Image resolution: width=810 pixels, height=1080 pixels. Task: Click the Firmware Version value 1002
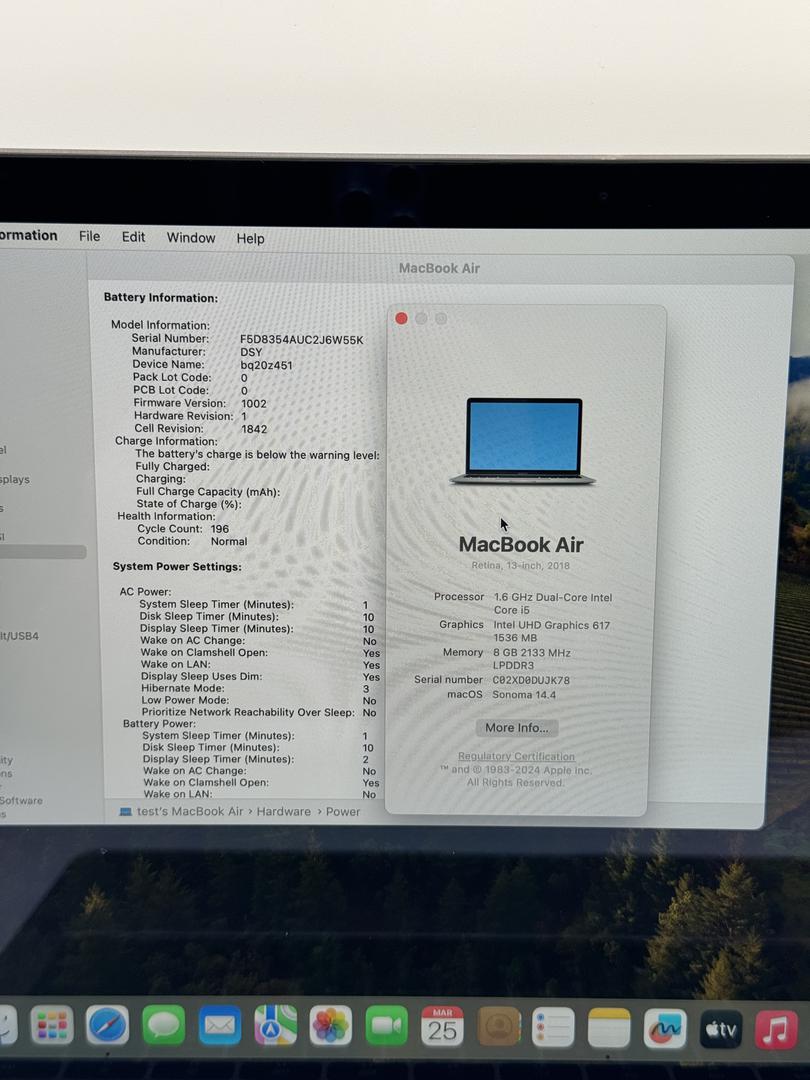click(253, 404)
